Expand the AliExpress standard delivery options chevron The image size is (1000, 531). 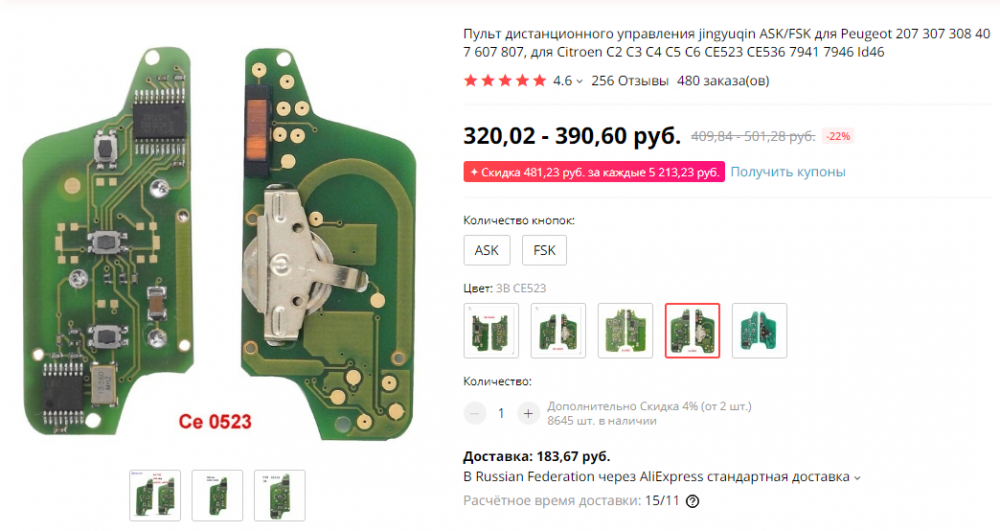(x=858, y=478)
